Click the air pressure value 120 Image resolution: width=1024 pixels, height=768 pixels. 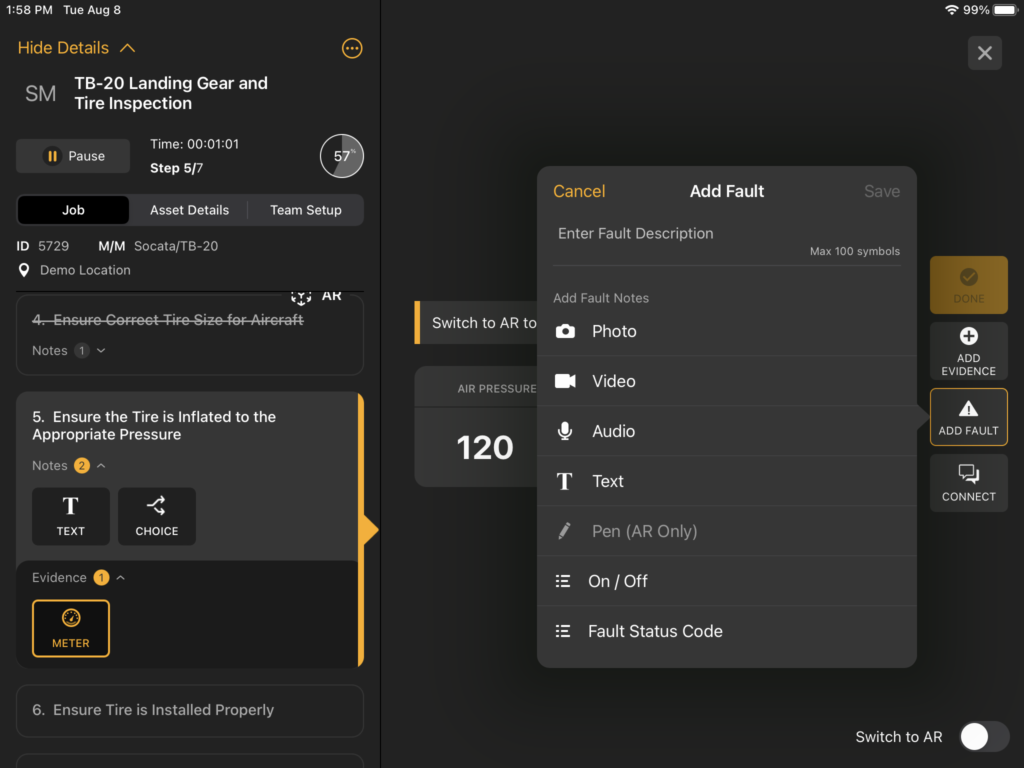pos(485,448)
